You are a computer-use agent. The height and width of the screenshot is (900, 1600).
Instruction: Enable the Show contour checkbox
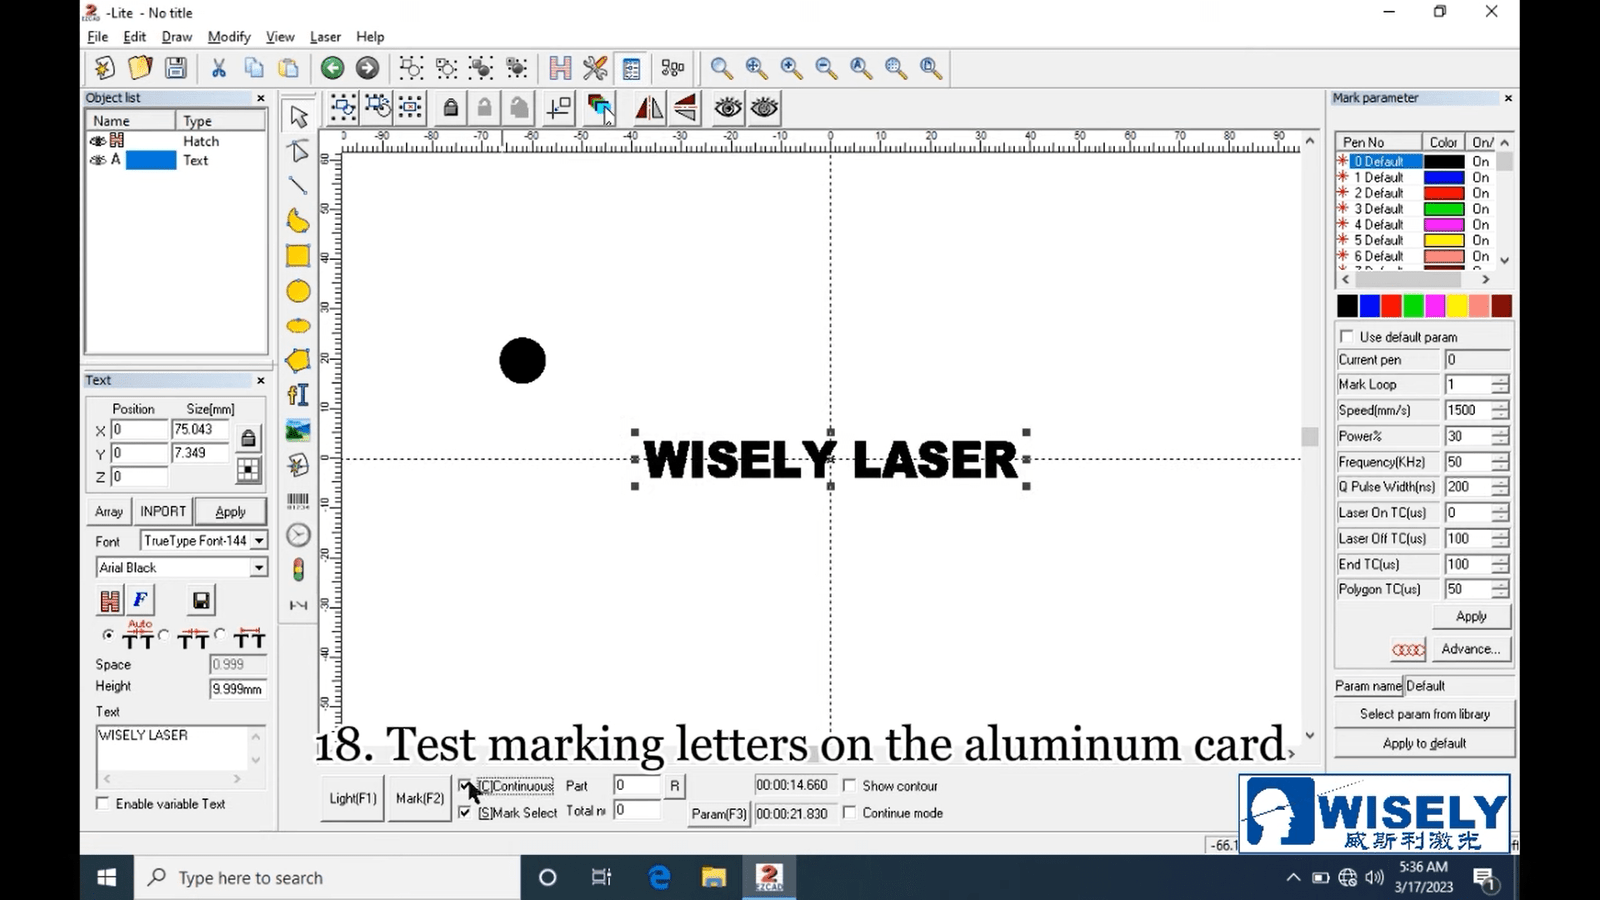850,786
